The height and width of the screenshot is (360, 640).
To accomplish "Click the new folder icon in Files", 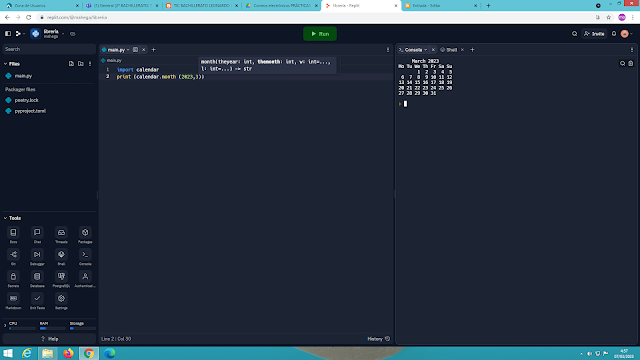I will [81, 64].
